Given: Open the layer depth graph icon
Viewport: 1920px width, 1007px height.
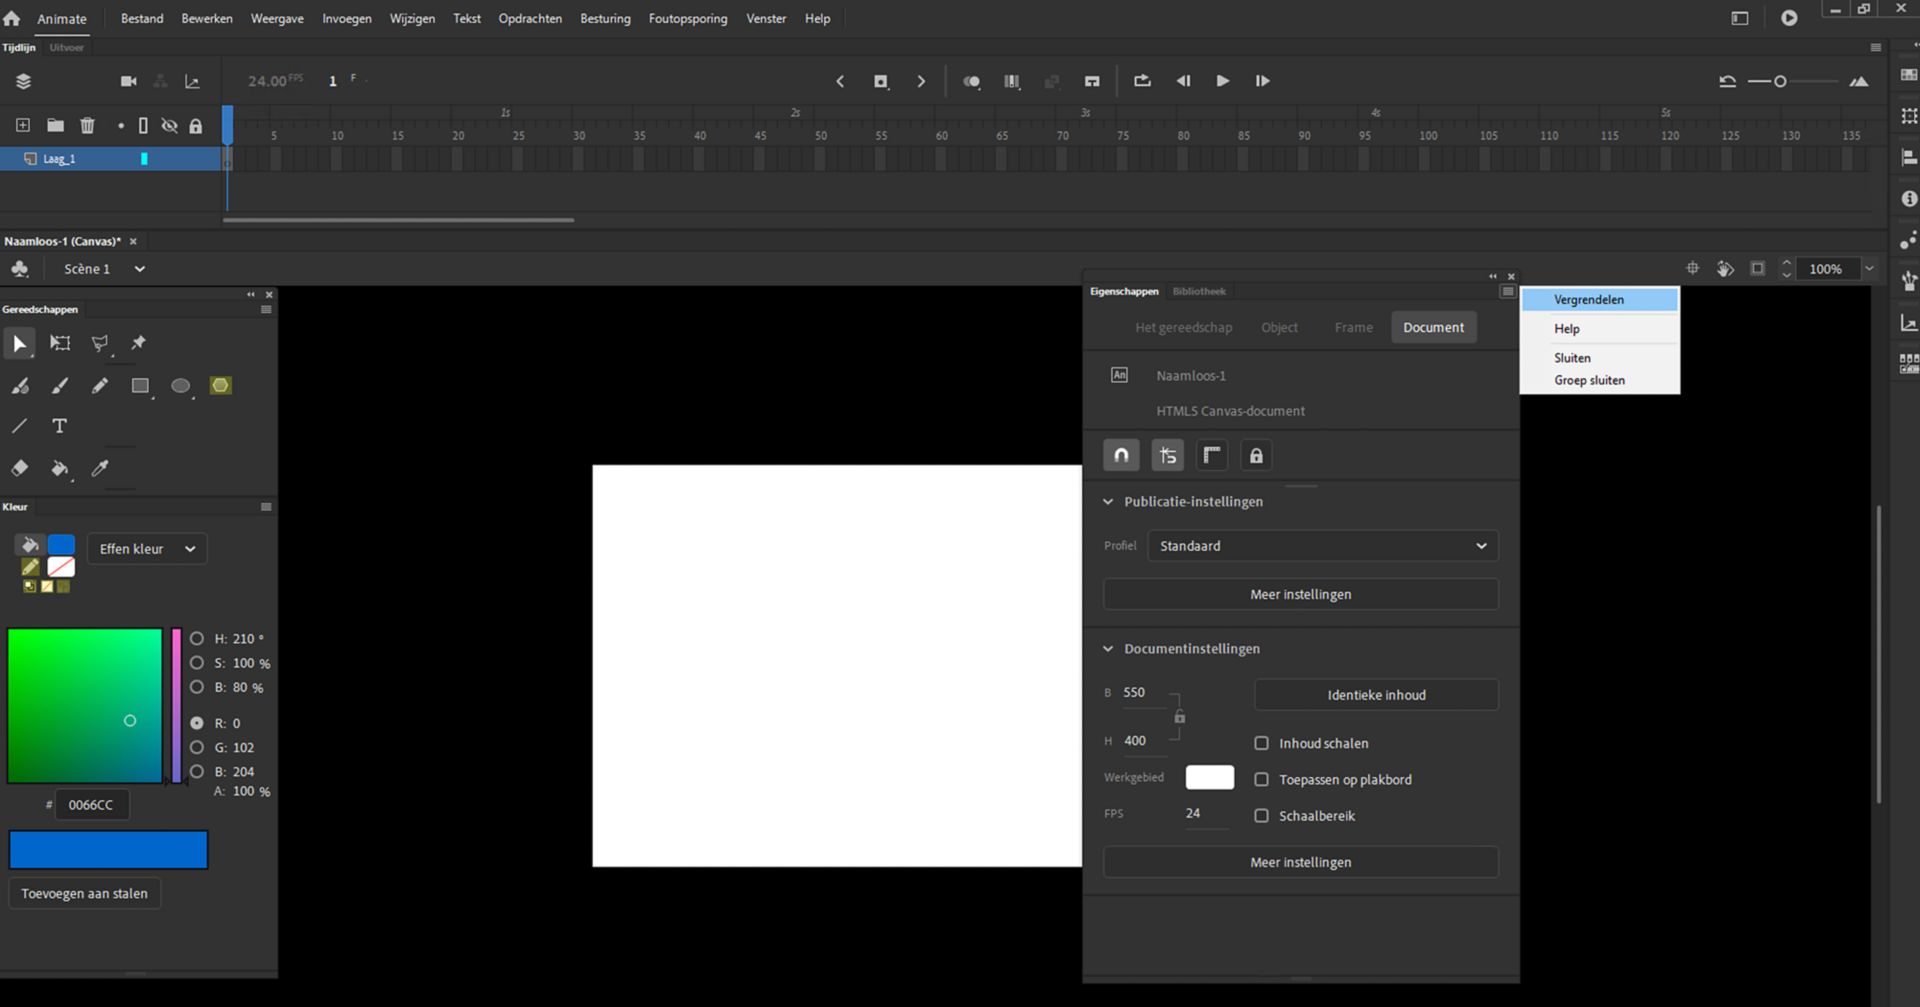Looking at the screenshot, I should click(x=192, y=81).
